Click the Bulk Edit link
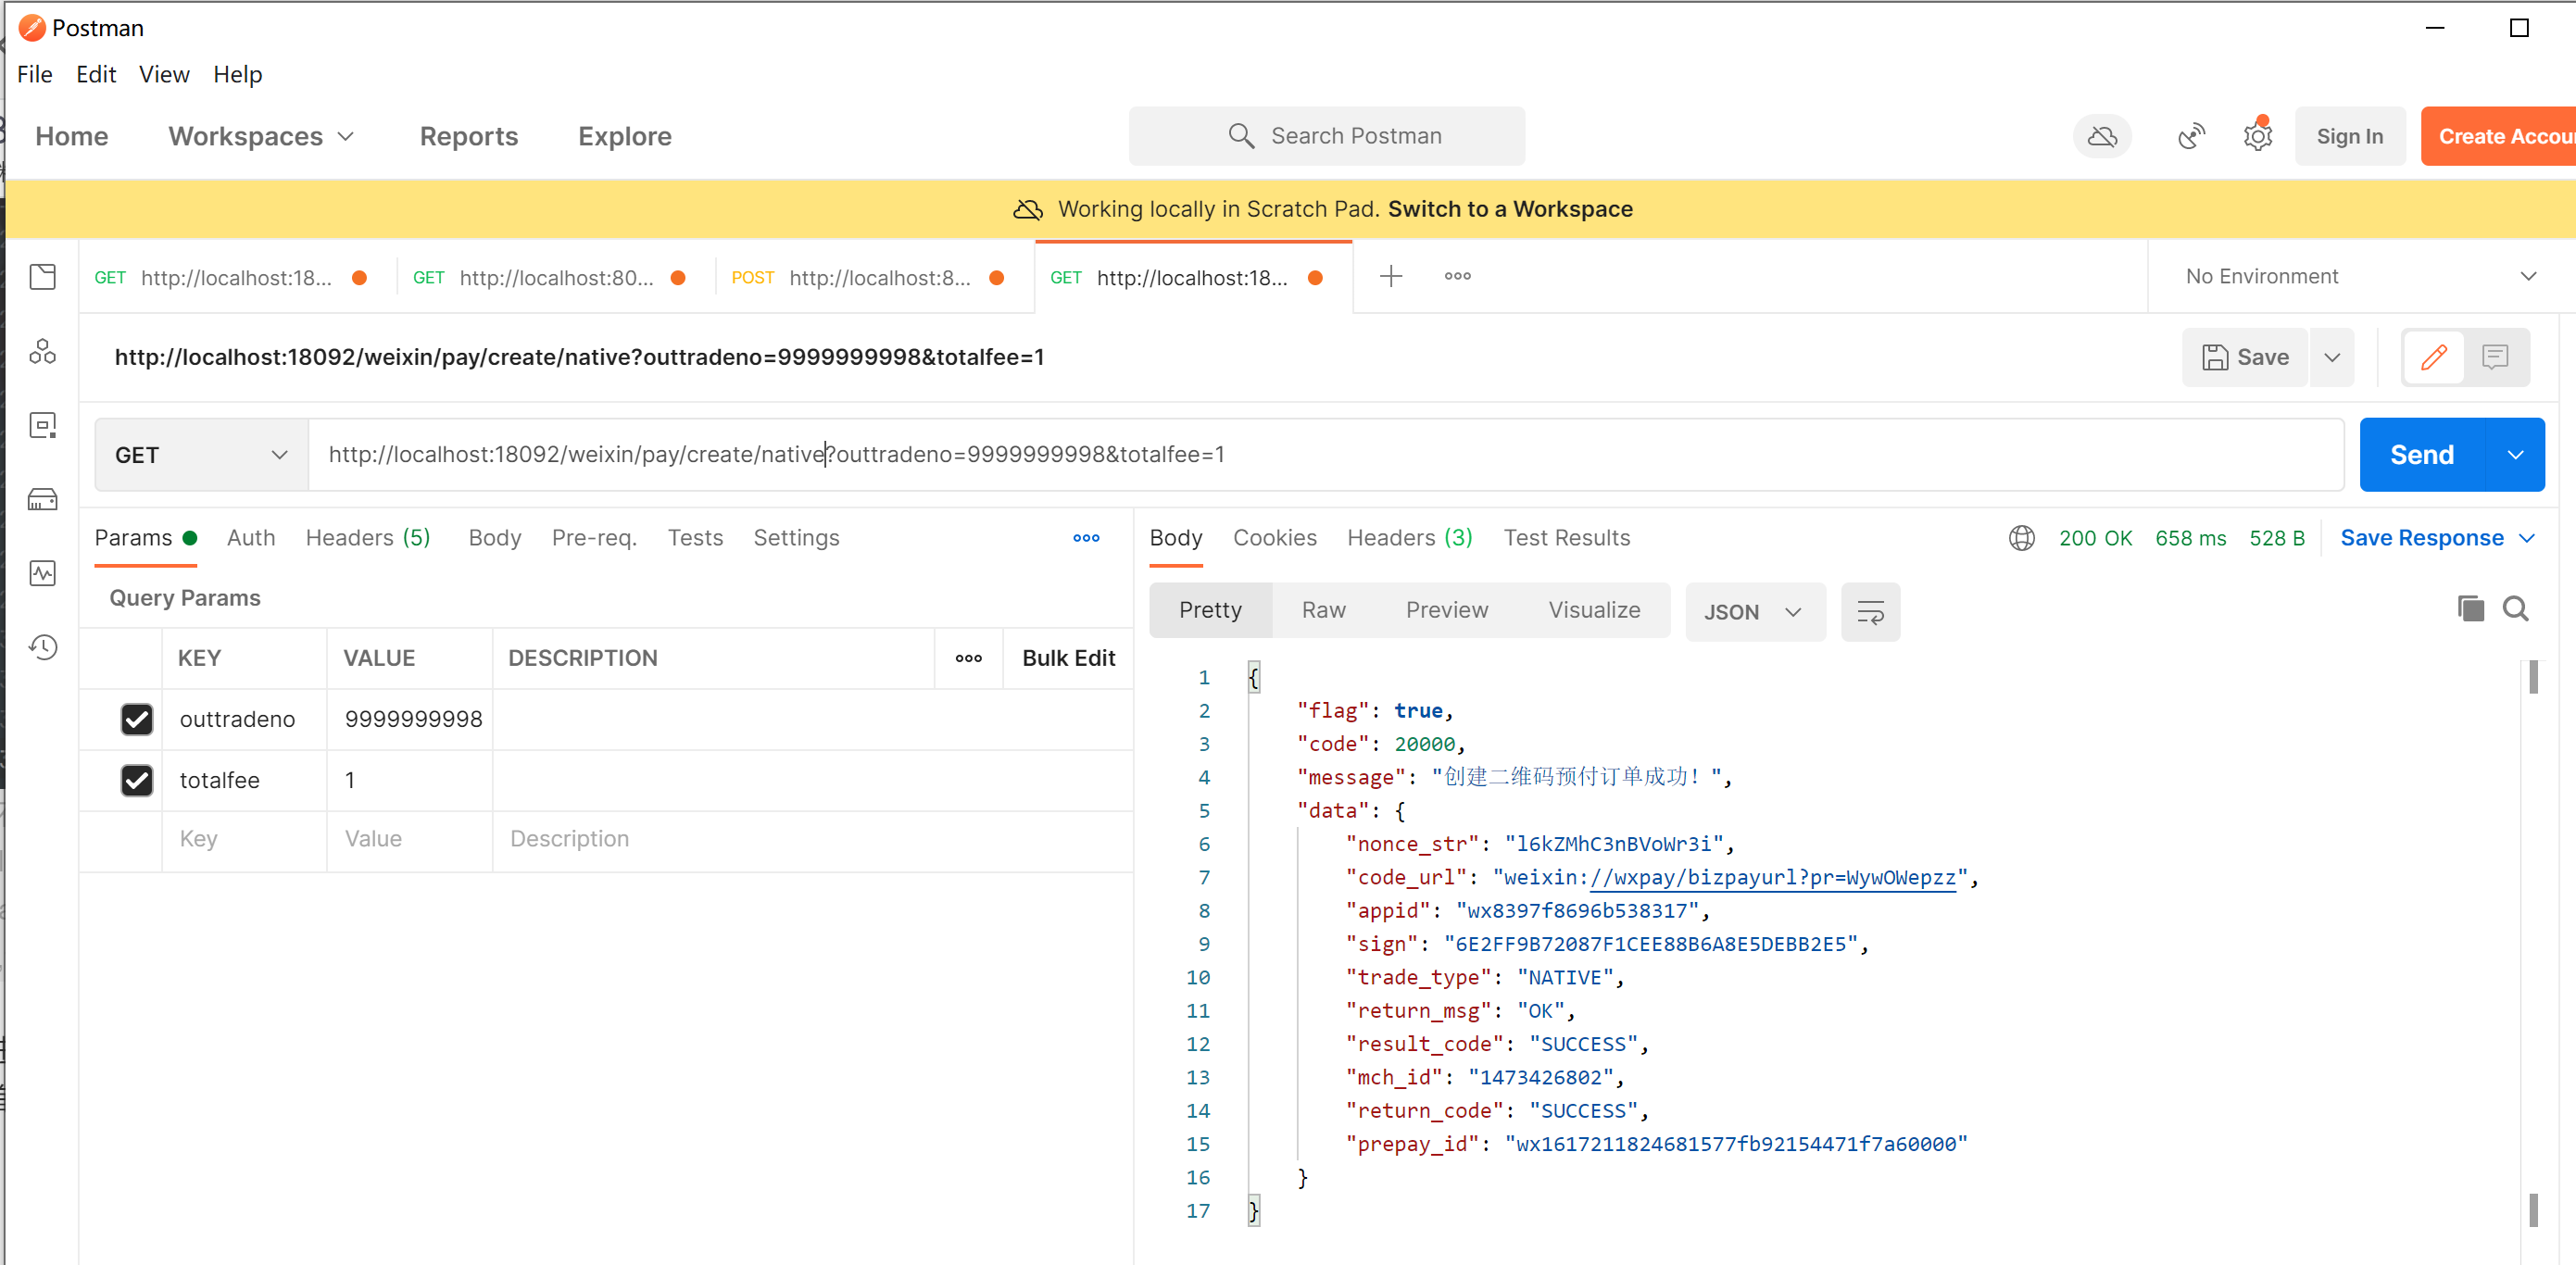Viewport: 2576px width, 1265px height. tap(1068, 658)
